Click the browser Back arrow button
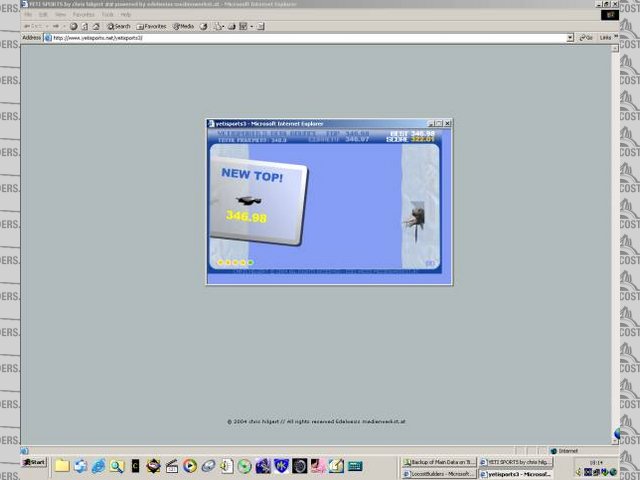Screen dimensions: 640x480 28,26
